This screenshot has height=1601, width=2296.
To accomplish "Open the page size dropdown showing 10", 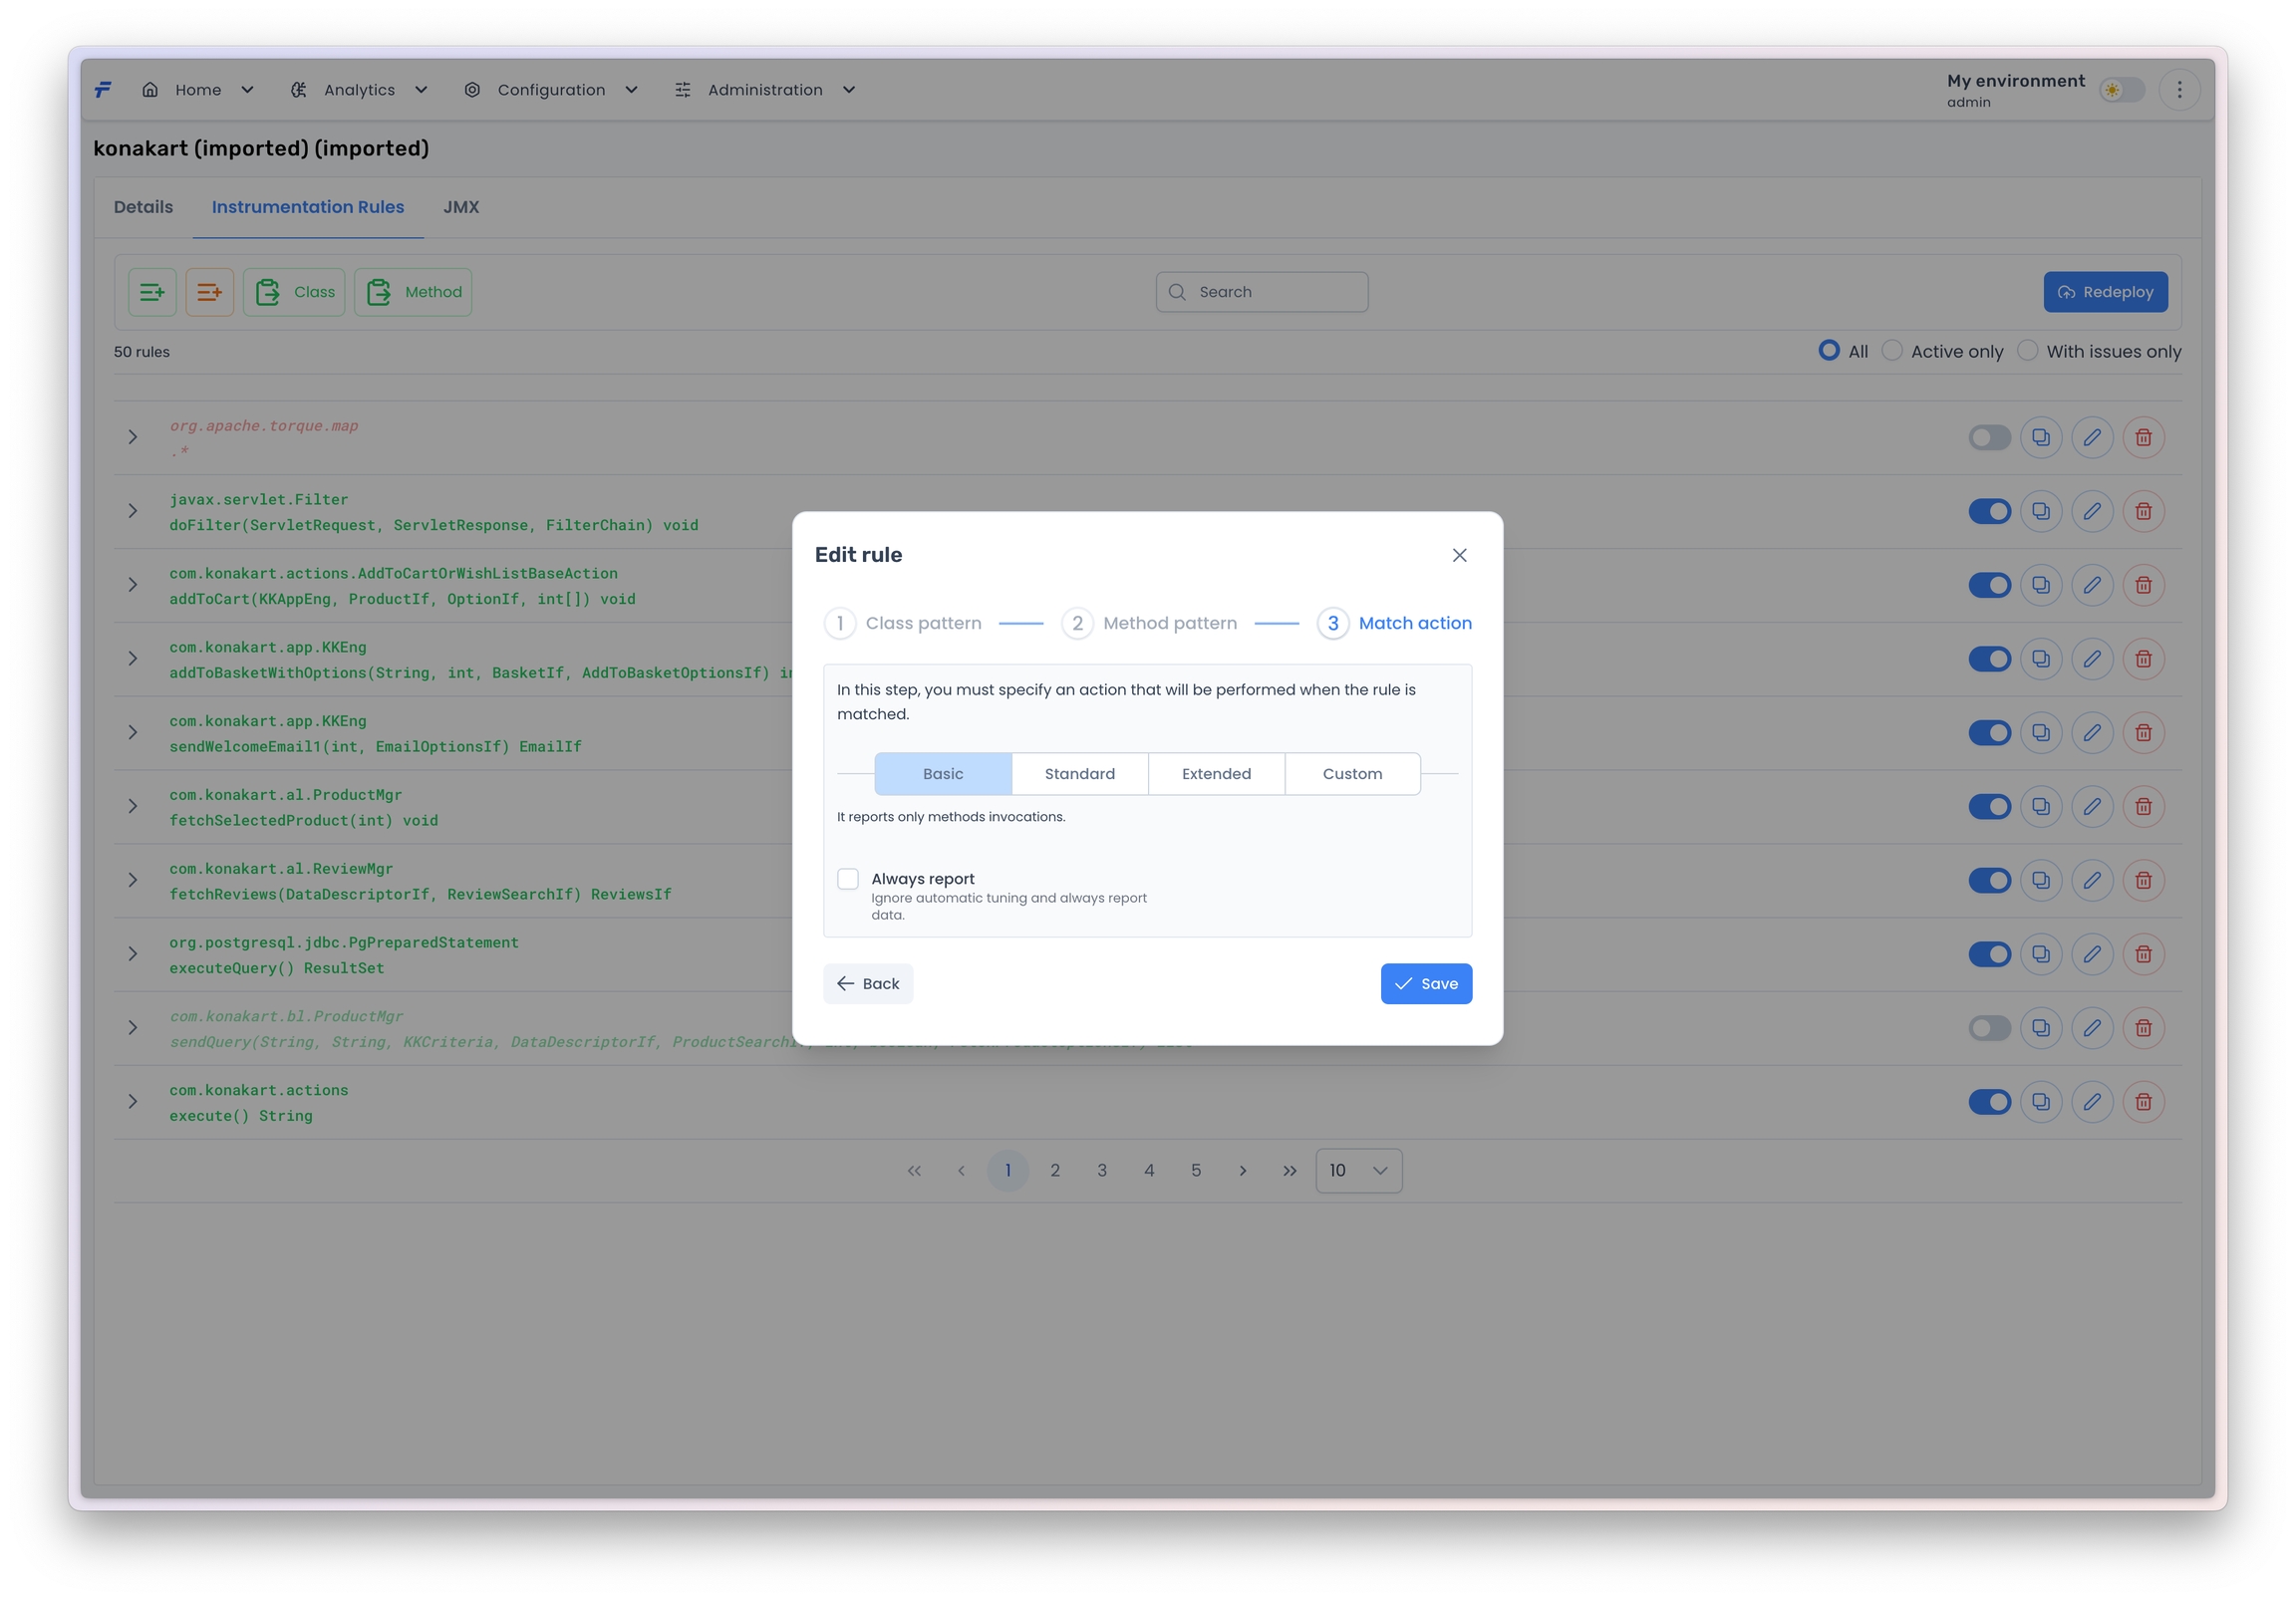I will pos(1358,1170).
